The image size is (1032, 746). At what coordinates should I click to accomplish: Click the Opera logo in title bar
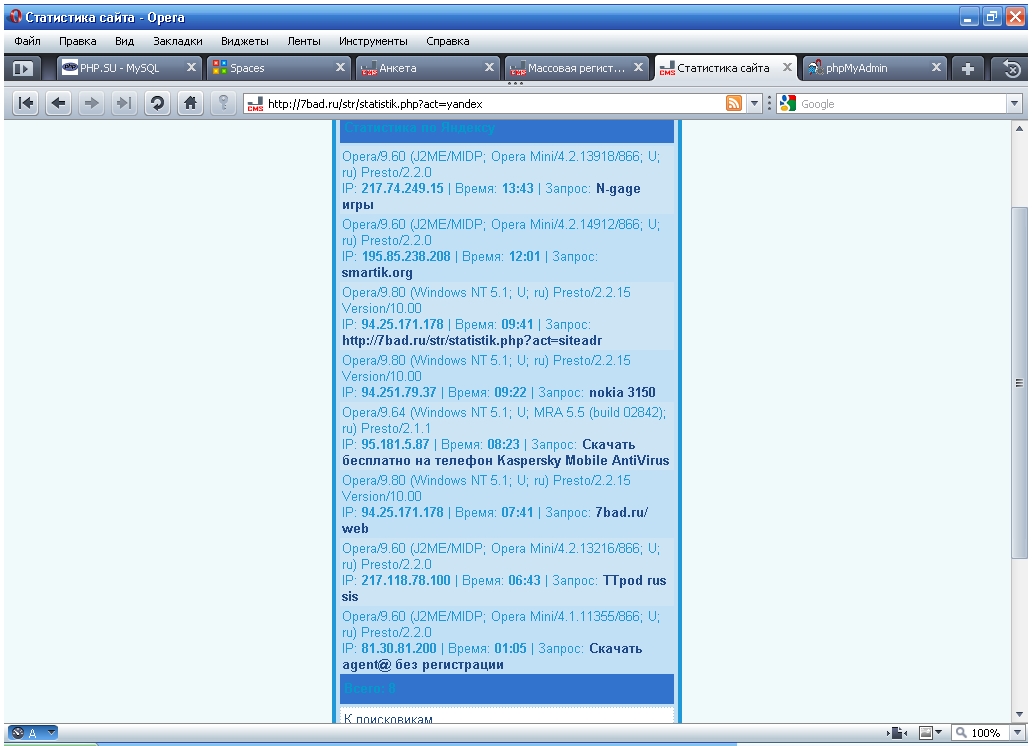[x=16, y=16]
